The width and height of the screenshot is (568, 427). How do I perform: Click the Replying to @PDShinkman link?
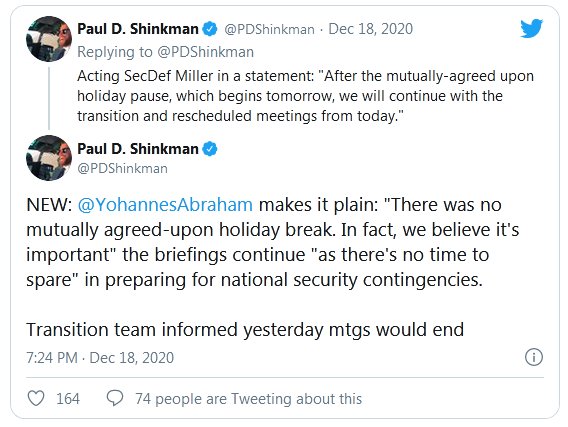166,52
